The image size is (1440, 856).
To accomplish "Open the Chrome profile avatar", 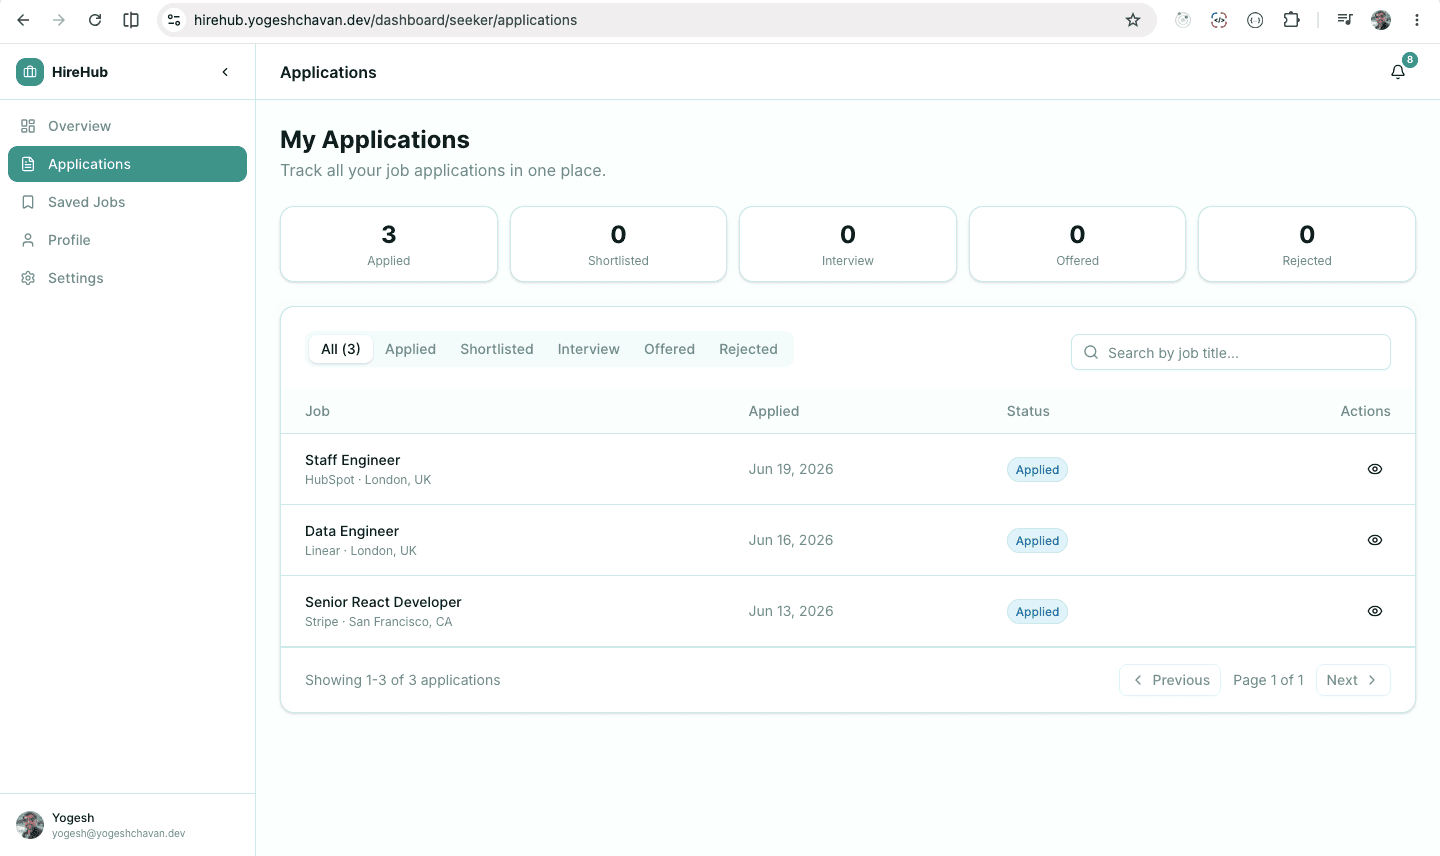I will point(1381,20).
